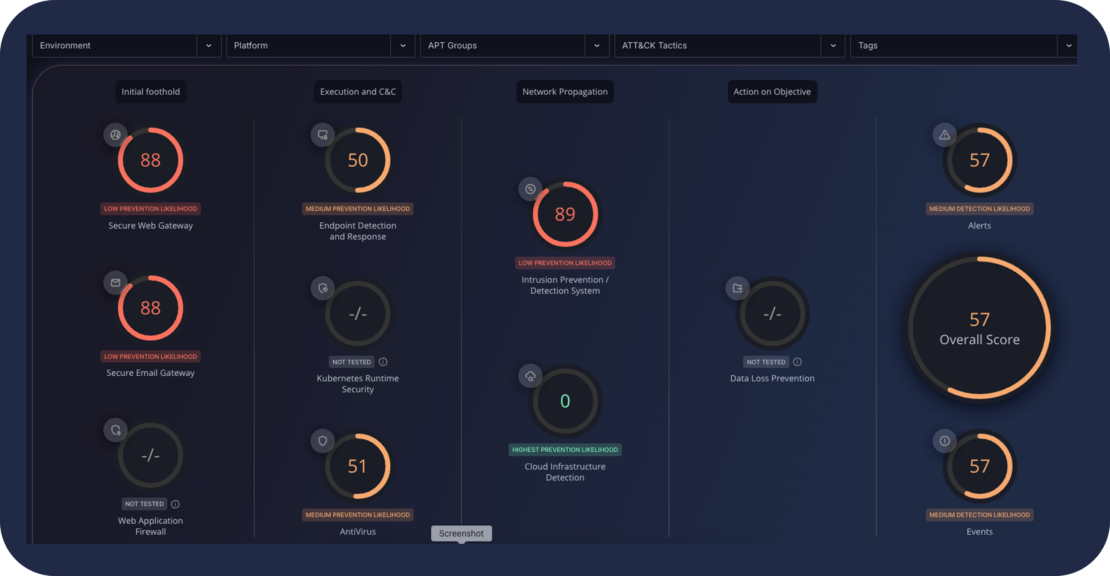The width and height of the screenshot is (1110, 576).
Task: Click Medium Detection Likelihood badge above Alerts
Action: [x=980, y=209]
